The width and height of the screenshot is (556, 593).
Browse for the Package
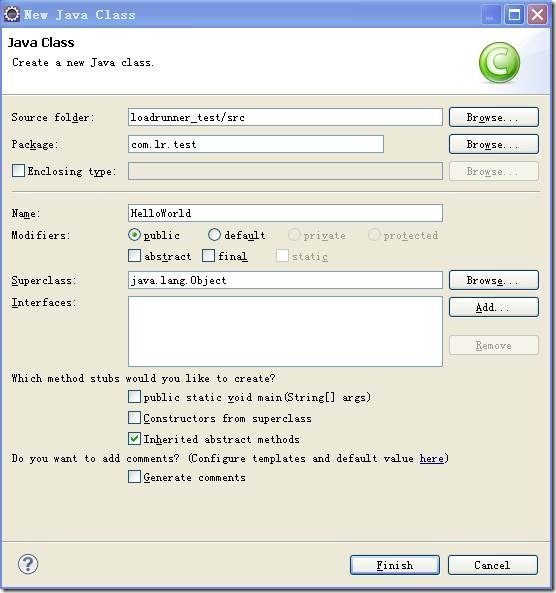pyautogui.click(x=494, y=144)
